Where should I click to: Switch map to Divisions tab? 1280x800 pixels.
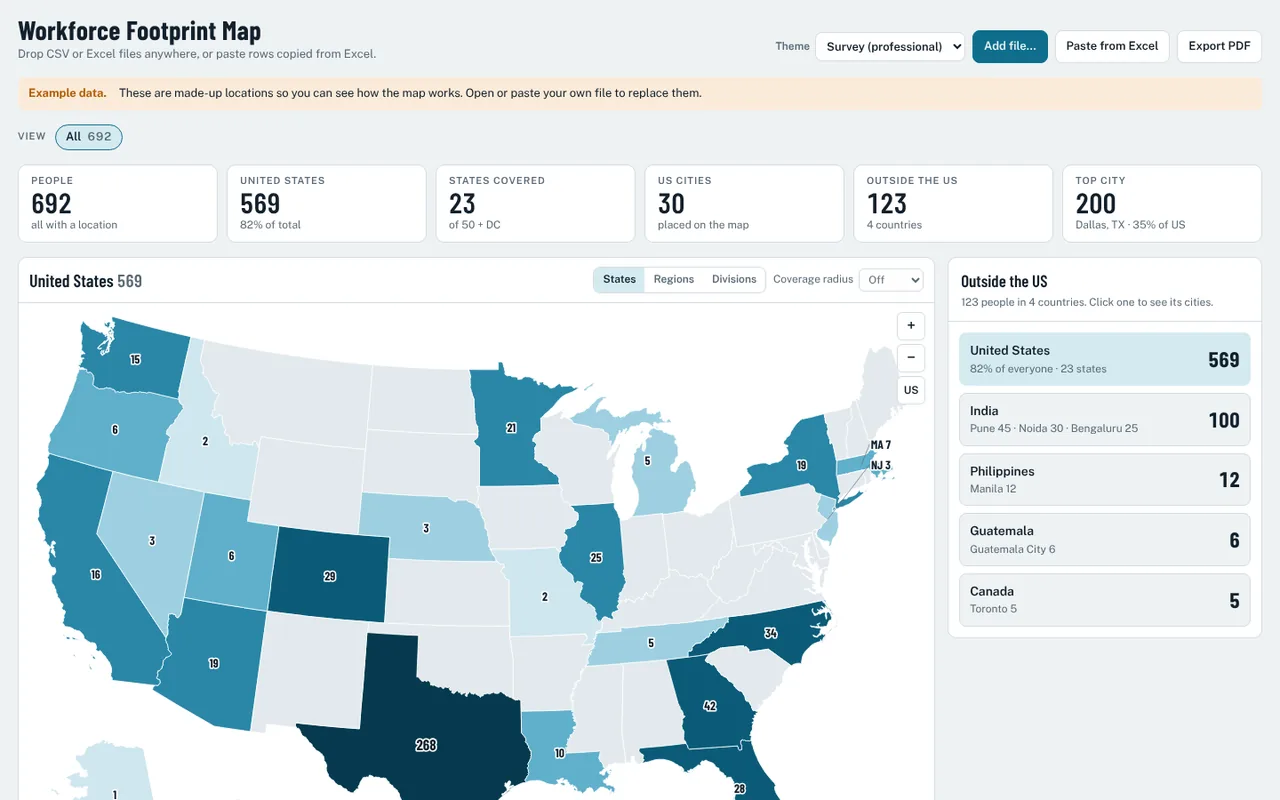click(x=734, y=280)
